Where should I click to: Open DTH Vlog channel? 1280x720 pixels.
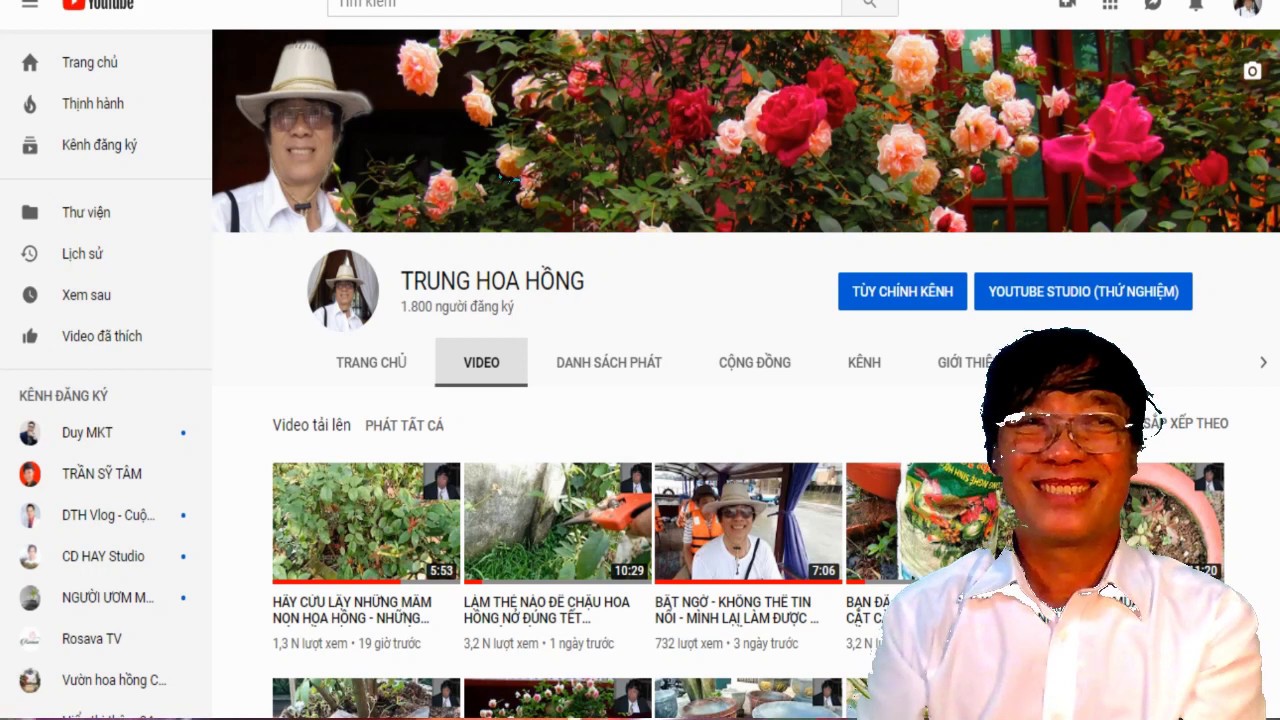106,515
